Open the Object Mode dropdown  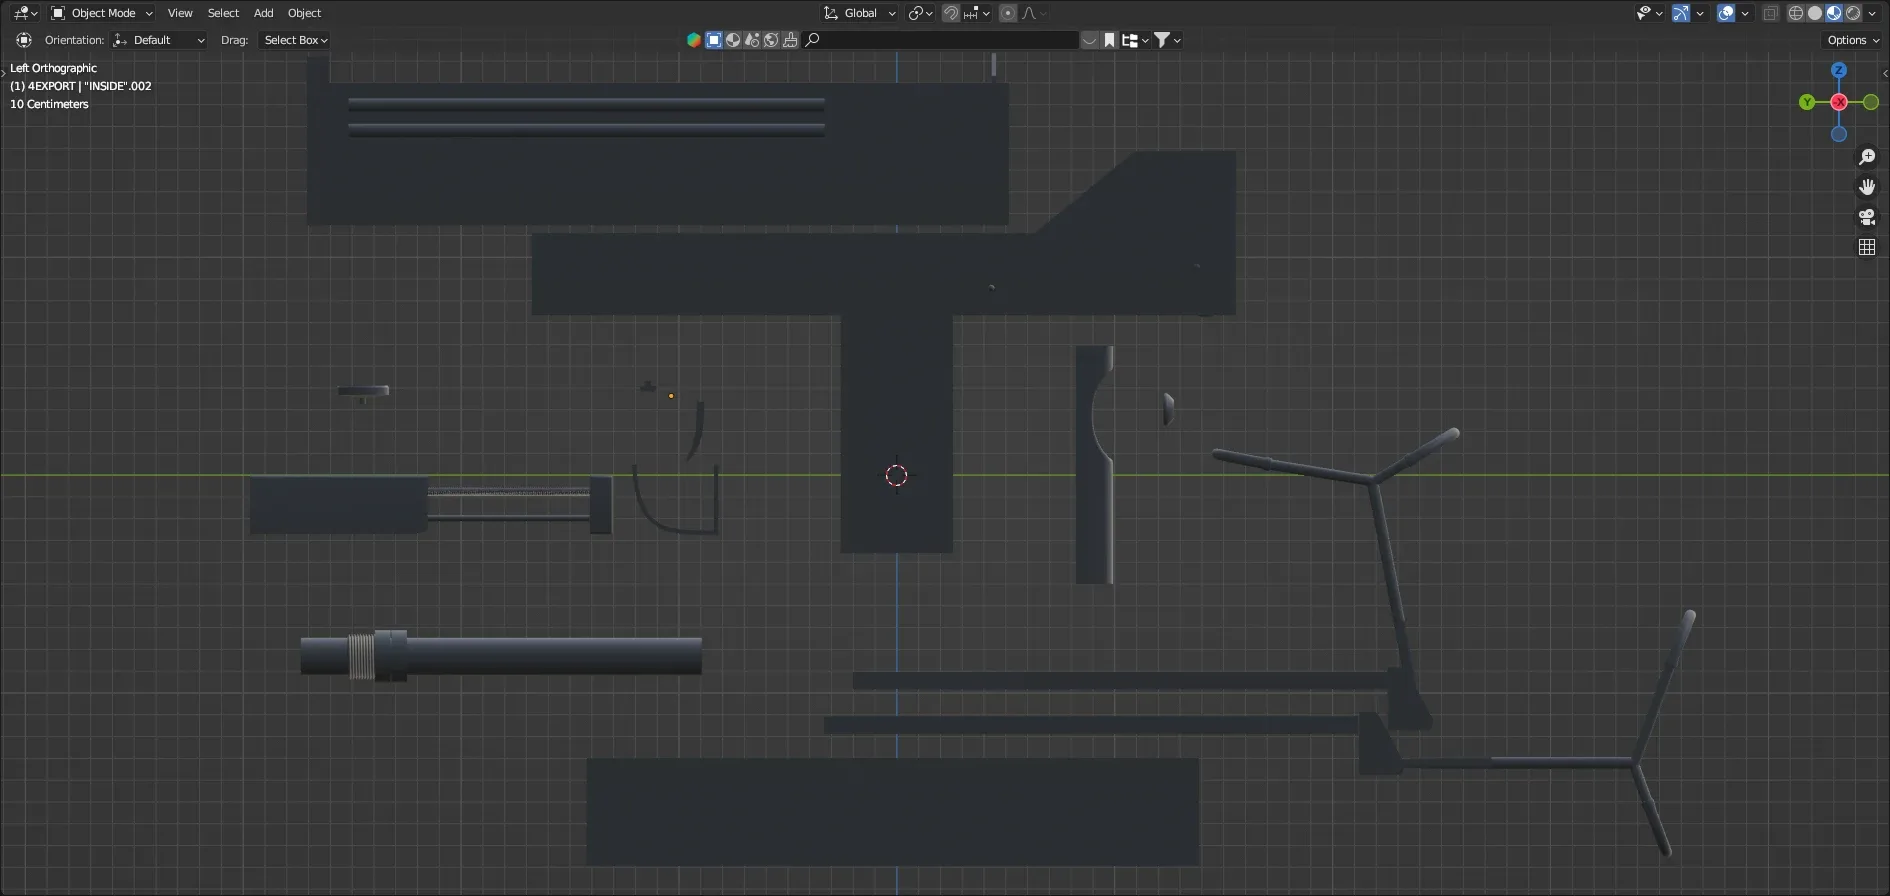coord(101,13)
